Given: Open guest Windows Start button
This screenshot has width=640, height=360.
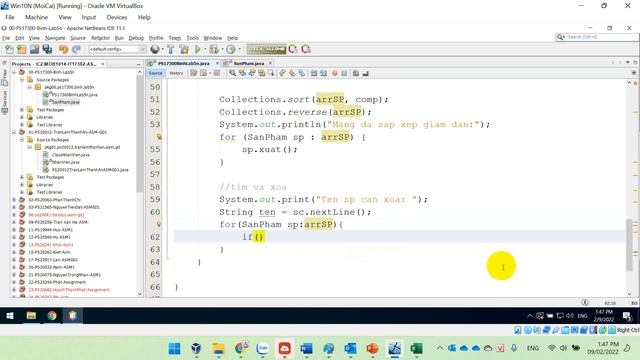Looking at the screenshot, I should (x=10, y=316).
